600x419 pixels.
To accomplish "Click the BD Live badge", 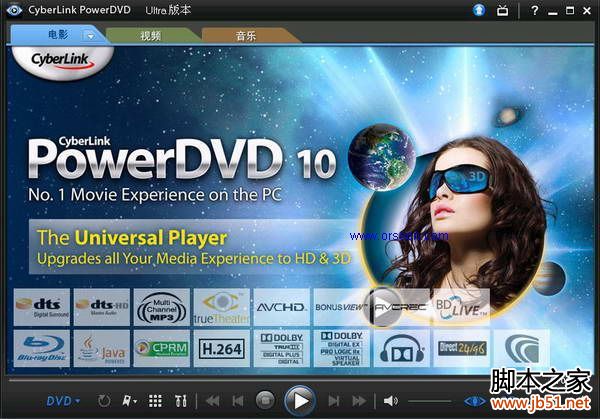I will pos(461,307).
